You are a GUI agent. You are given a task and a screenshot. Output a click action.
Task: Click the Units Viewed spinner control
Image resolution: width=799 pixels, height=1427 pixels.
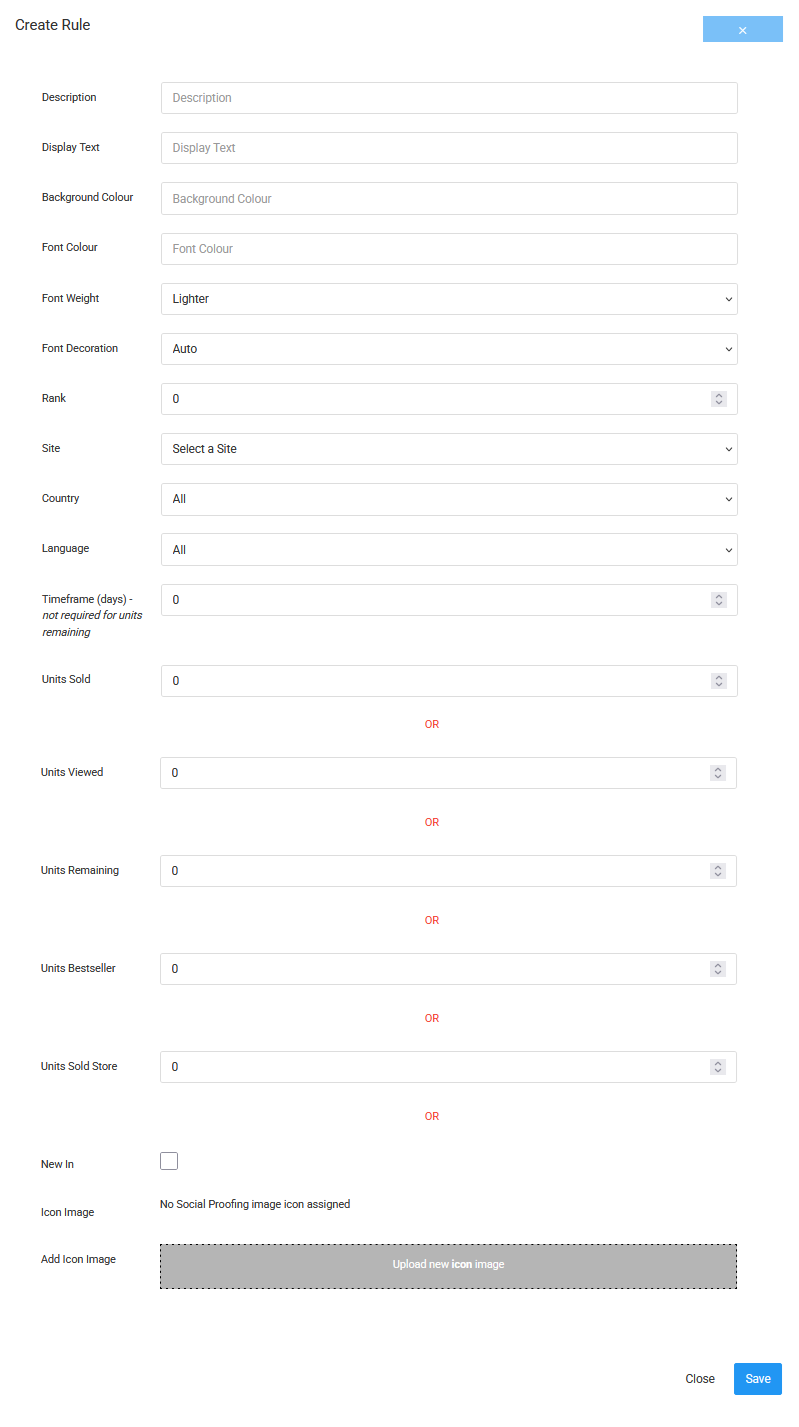coord(717,773)
